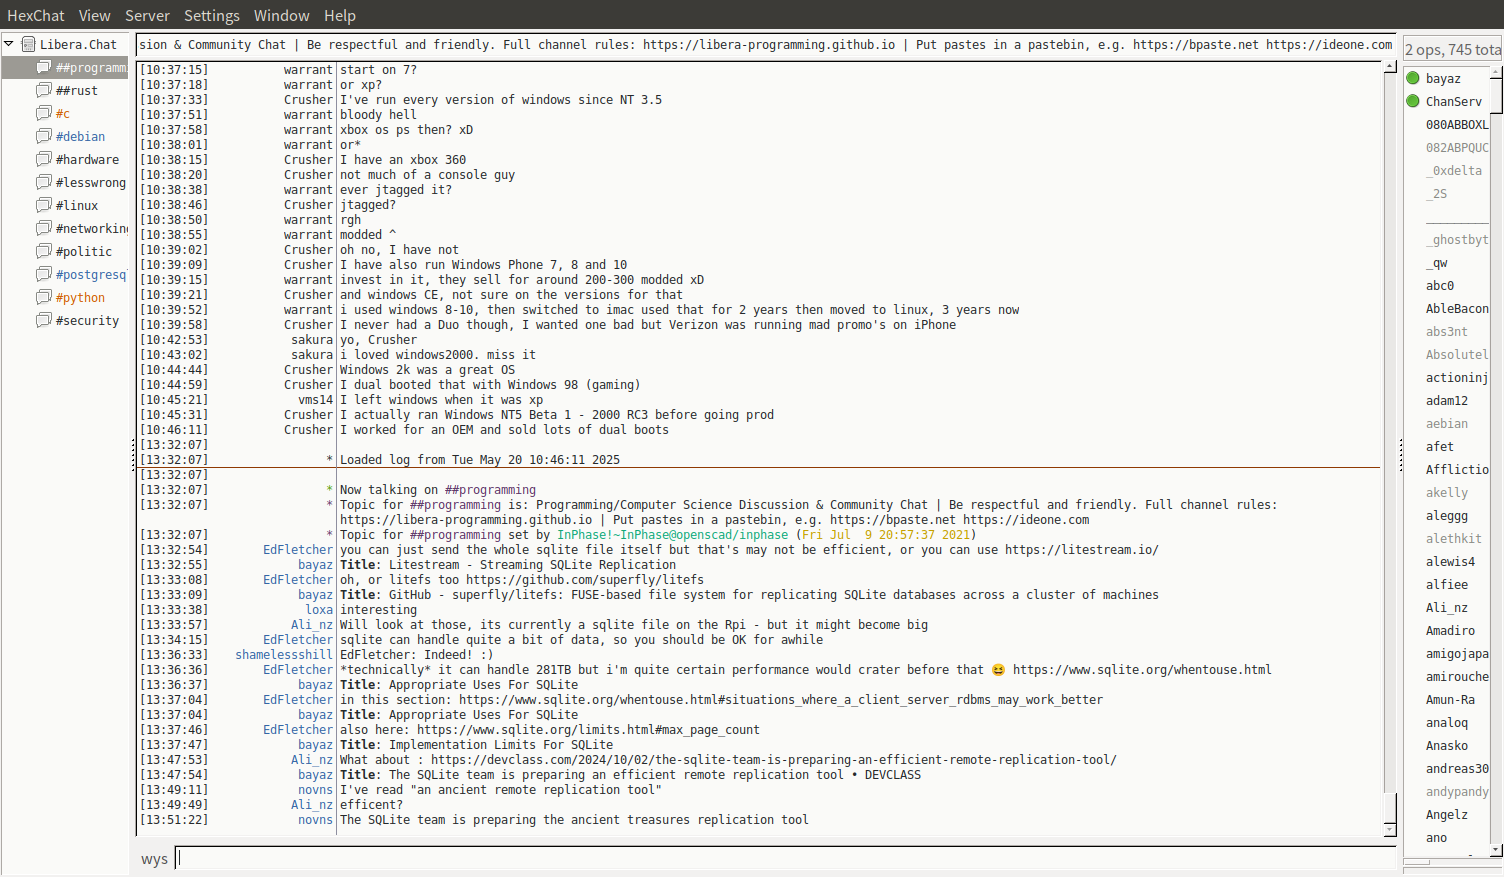
Task: Open the litestream.io link in chat
Action: pos(1081,550)
